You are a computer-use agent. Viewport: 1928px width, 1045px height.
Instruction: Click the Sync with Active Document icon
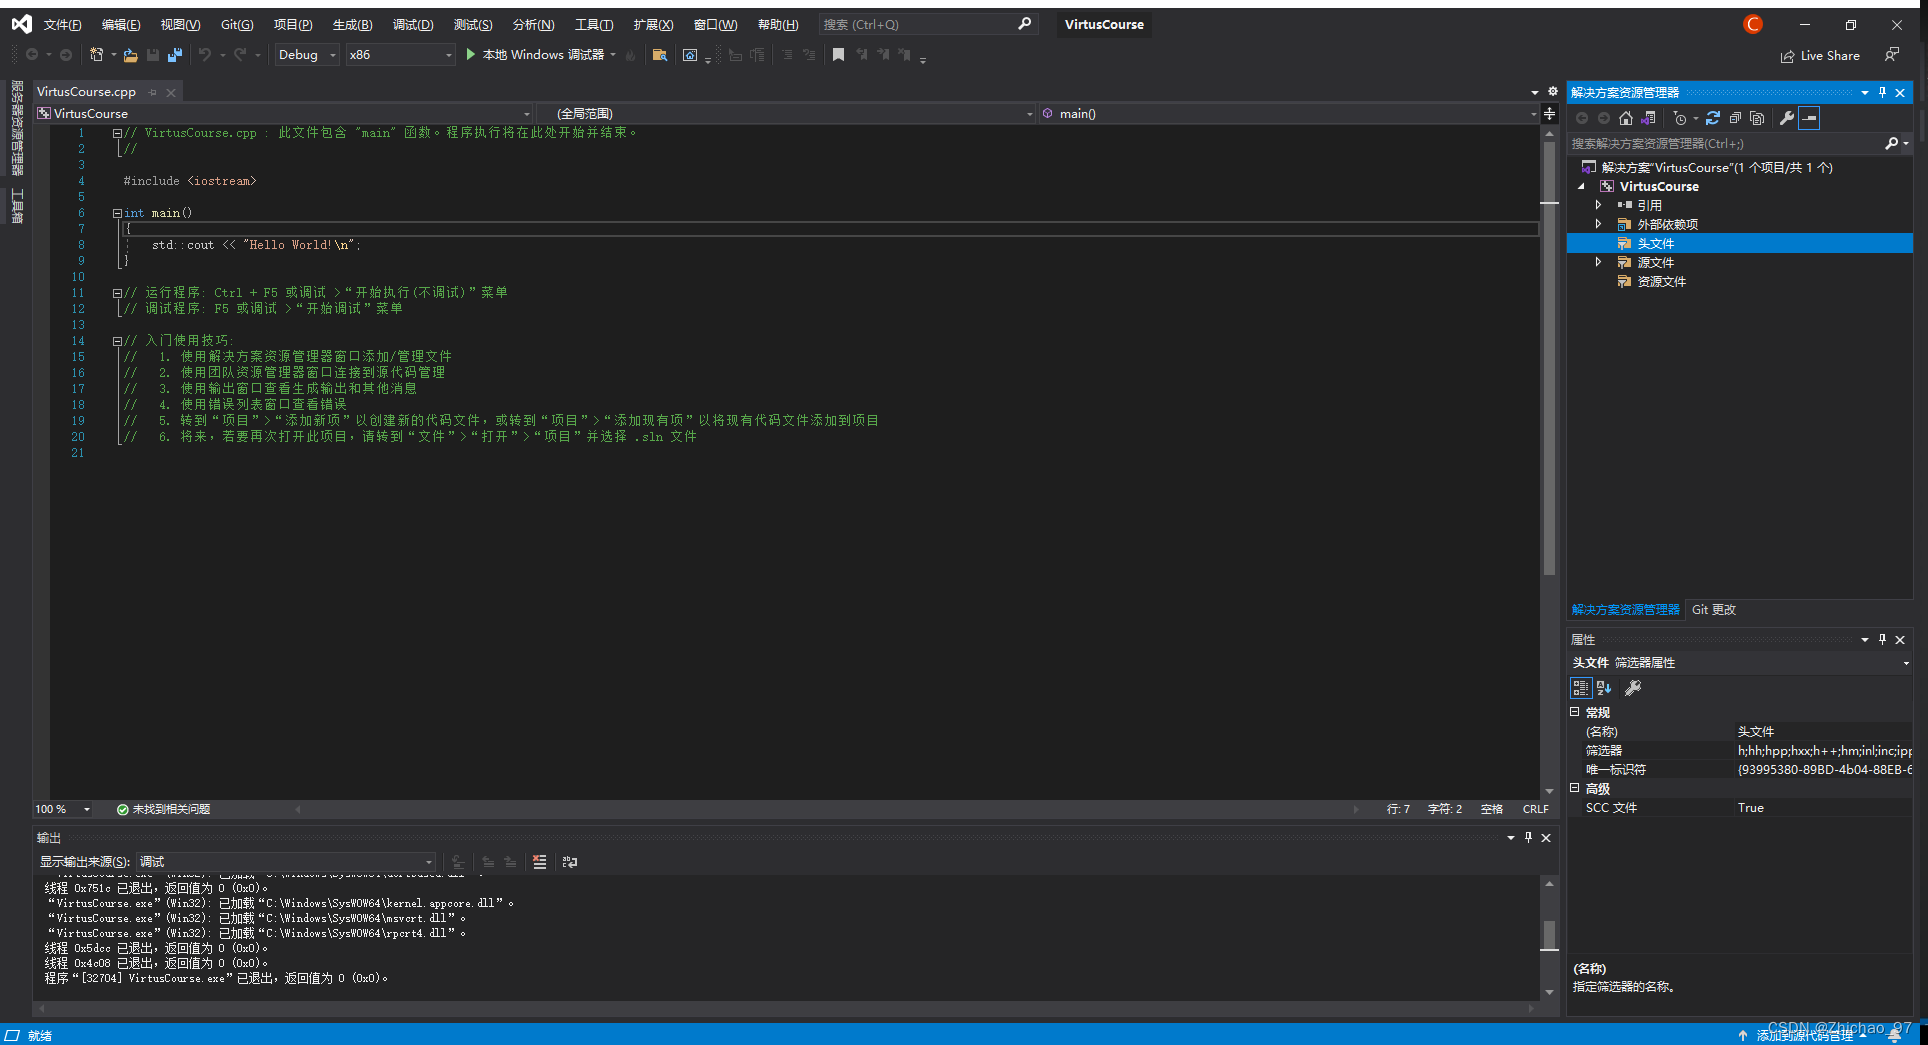pyautogui.click(x=1648, y=118)
